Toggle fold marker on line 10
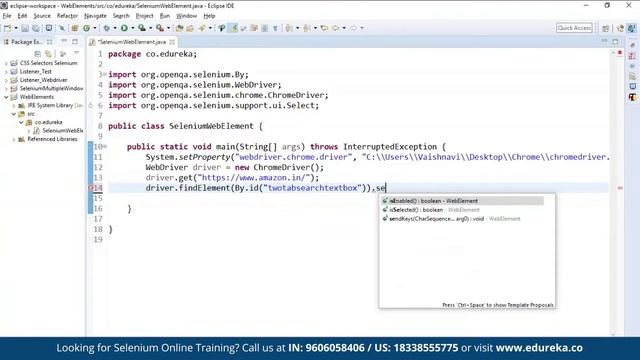640x360 pixels. tap(105, 147)
